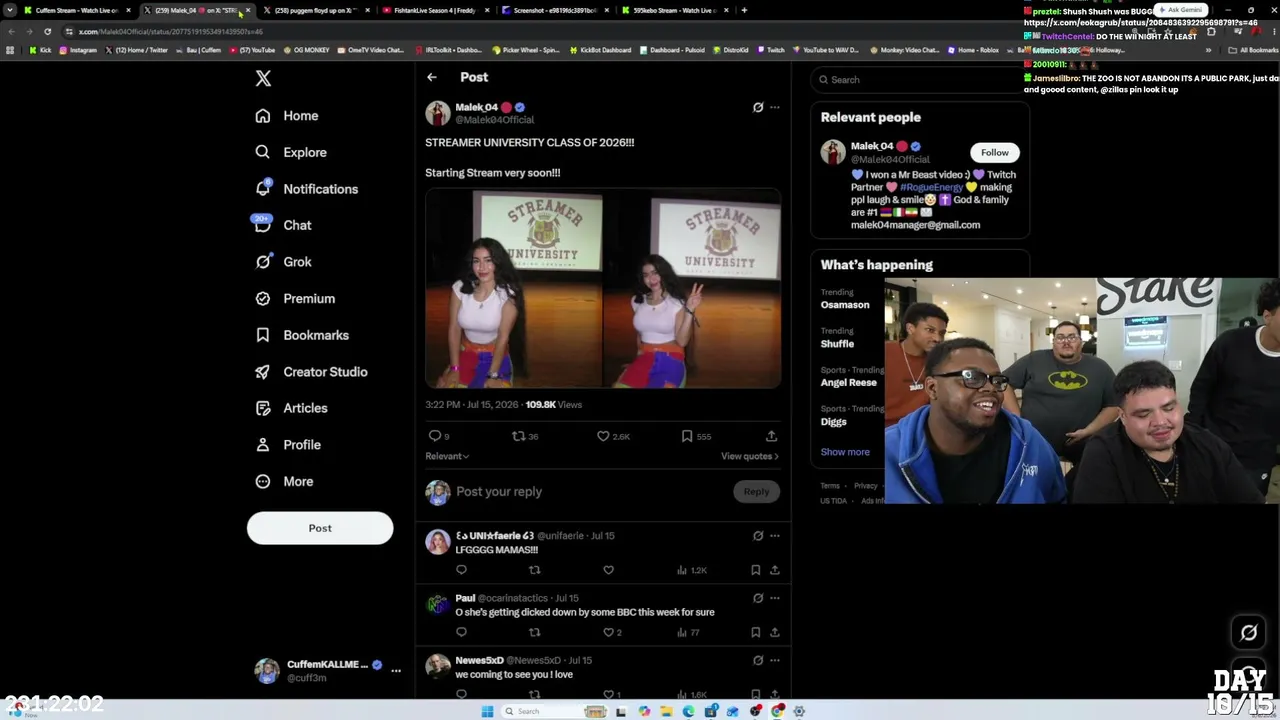Click Show more under What's happening

click(x=845, y=452)
